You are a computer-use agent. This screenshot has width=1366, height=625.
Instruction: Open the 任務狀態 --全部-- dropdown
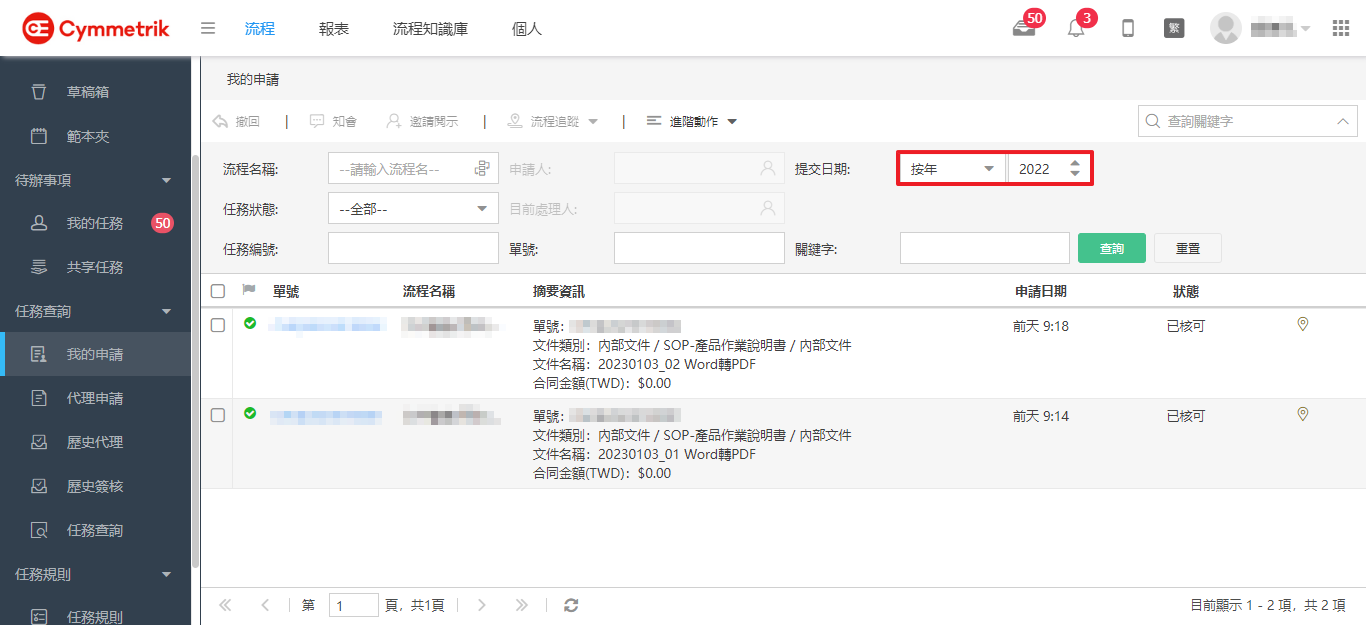(413, 208)
